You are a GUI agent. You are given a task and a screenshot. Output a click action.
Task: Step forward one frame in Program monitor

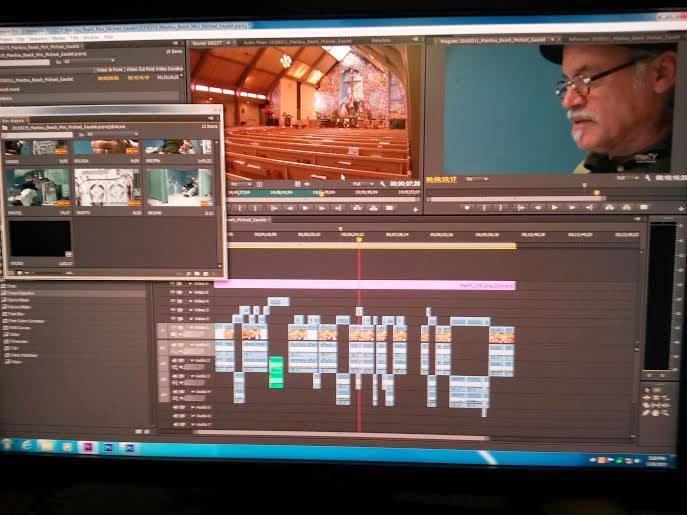pos(572,207)
